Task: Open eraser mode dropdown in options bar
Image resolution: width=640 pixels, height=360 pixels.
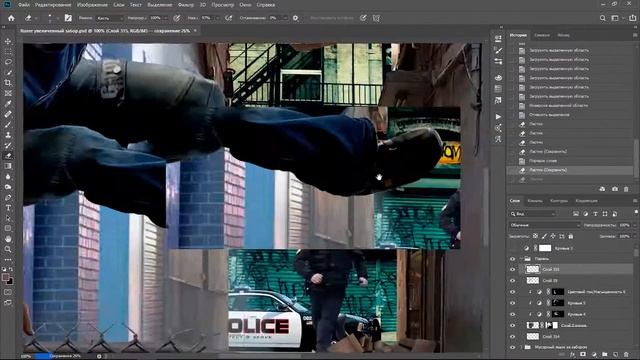Action: pyautogui.click(x=109, y=18)
